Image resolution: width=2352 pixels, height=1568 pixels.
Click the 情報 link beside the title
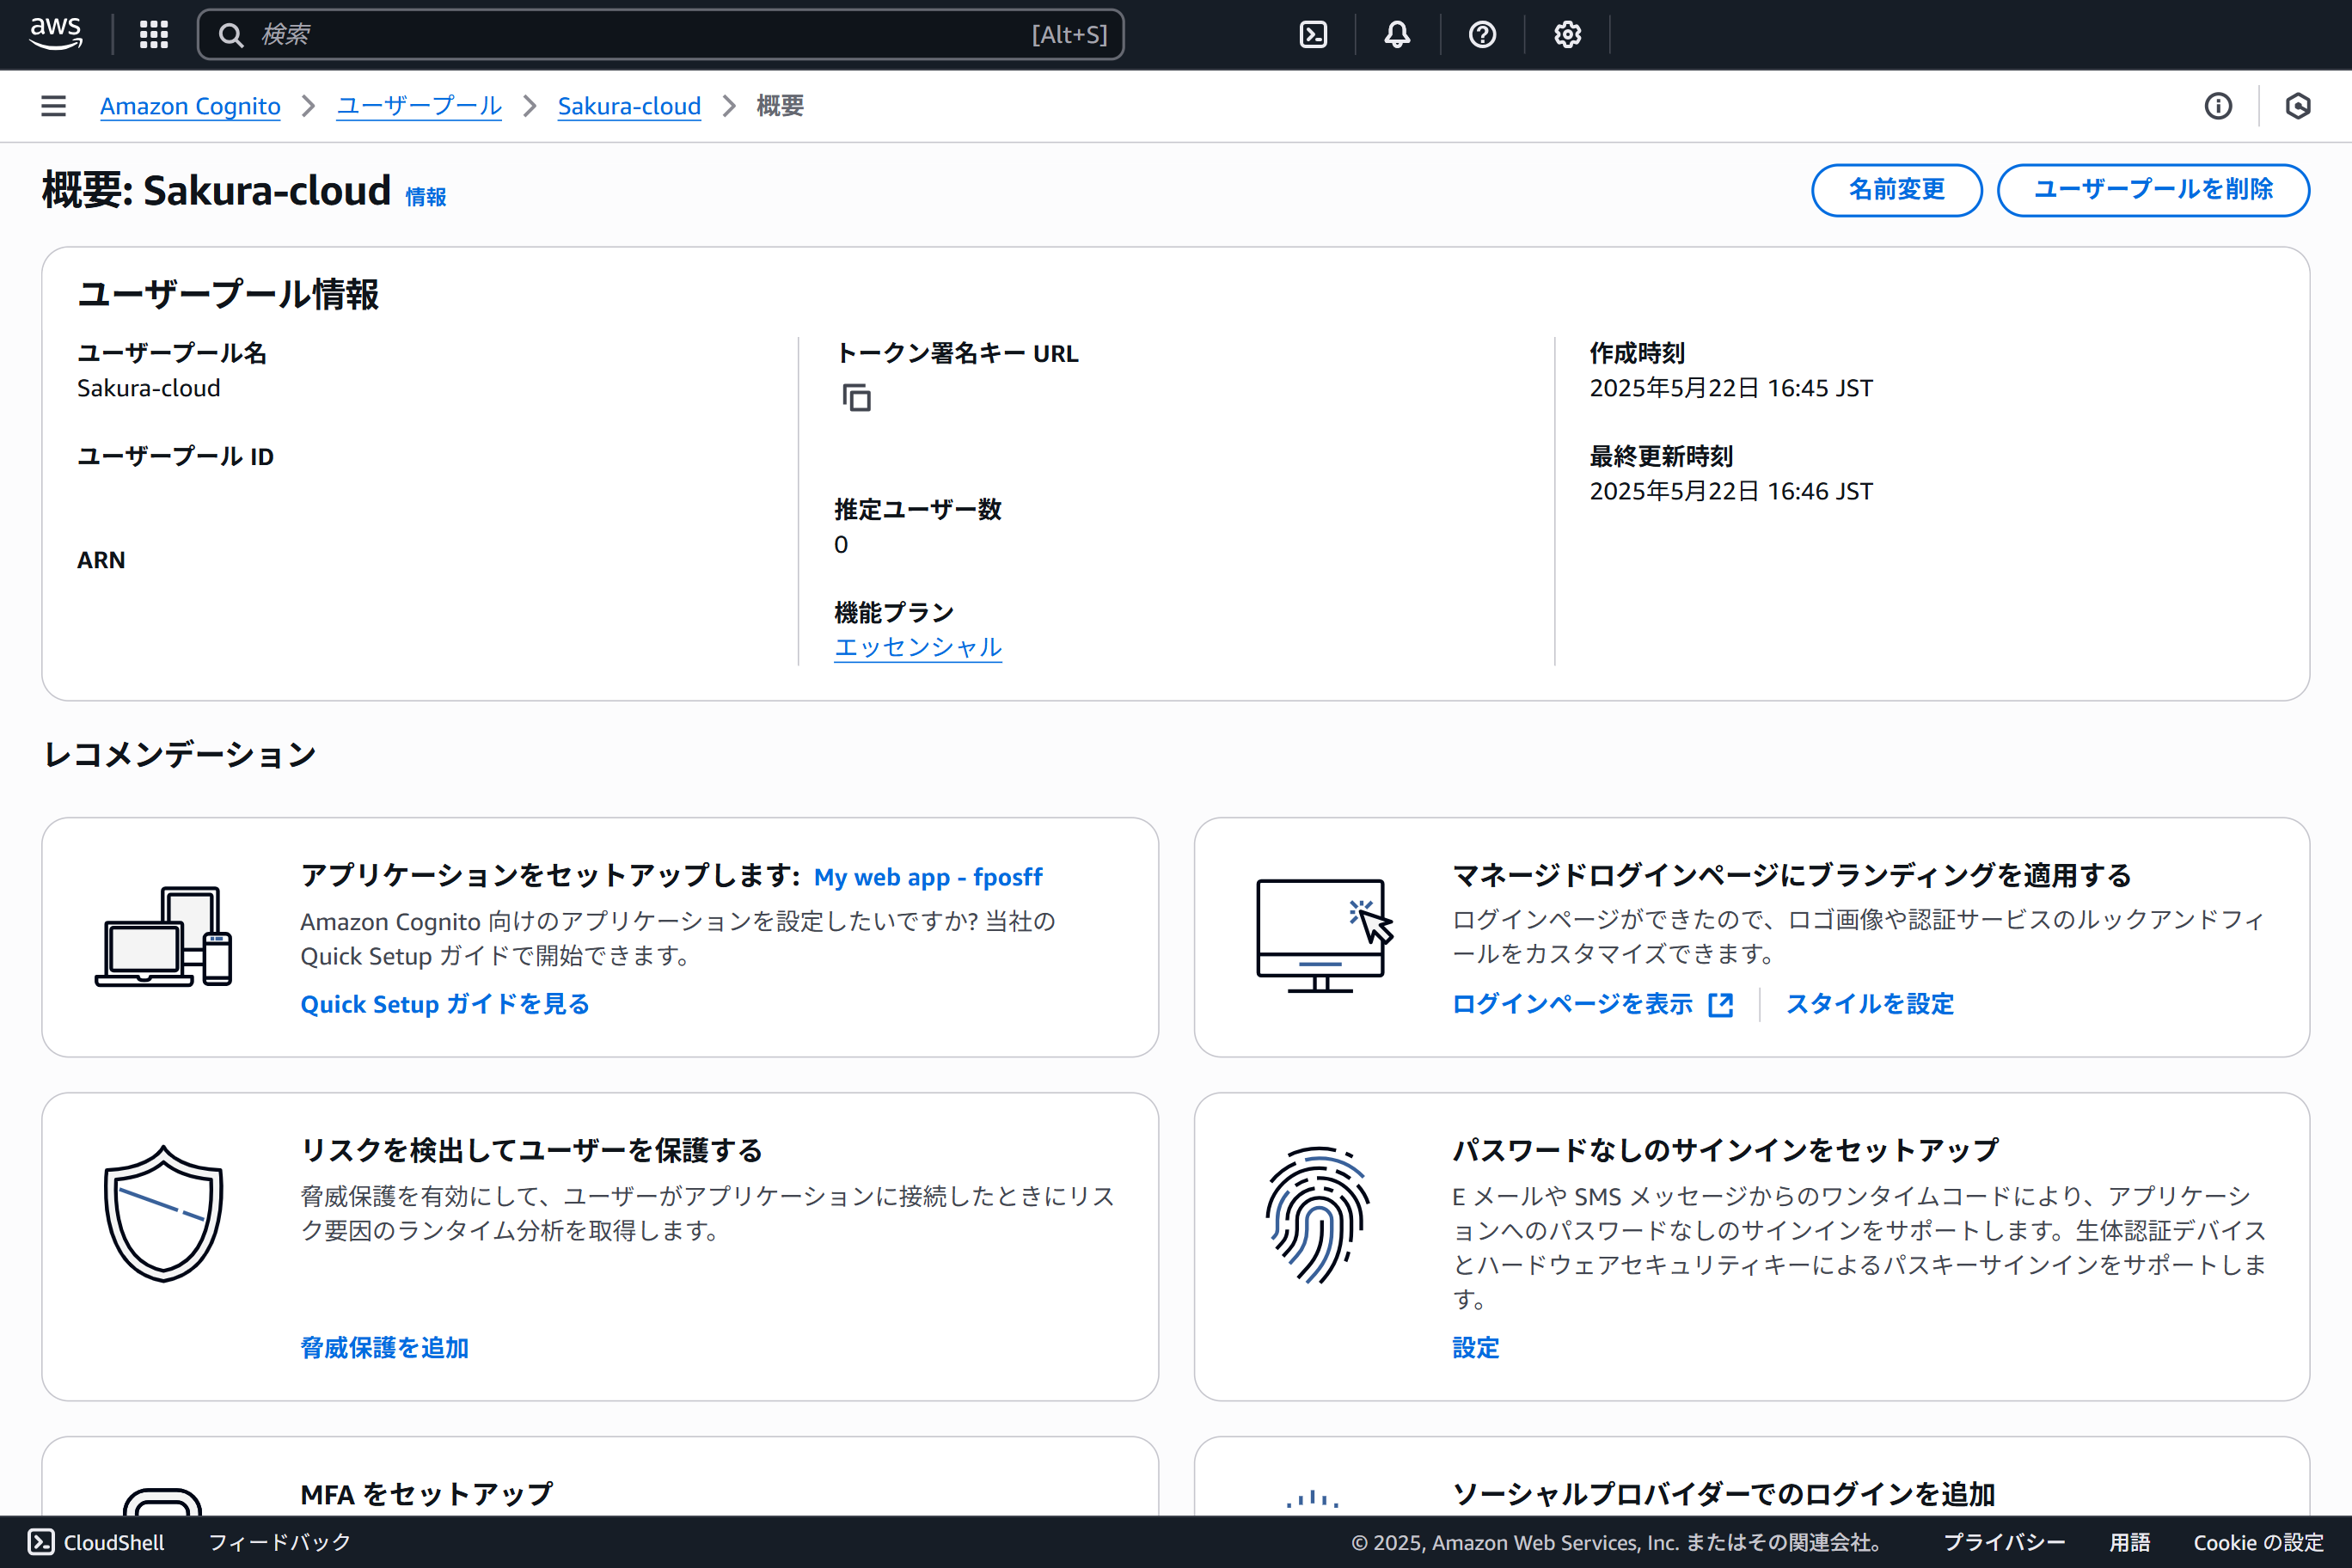click(x=426, y=197)
